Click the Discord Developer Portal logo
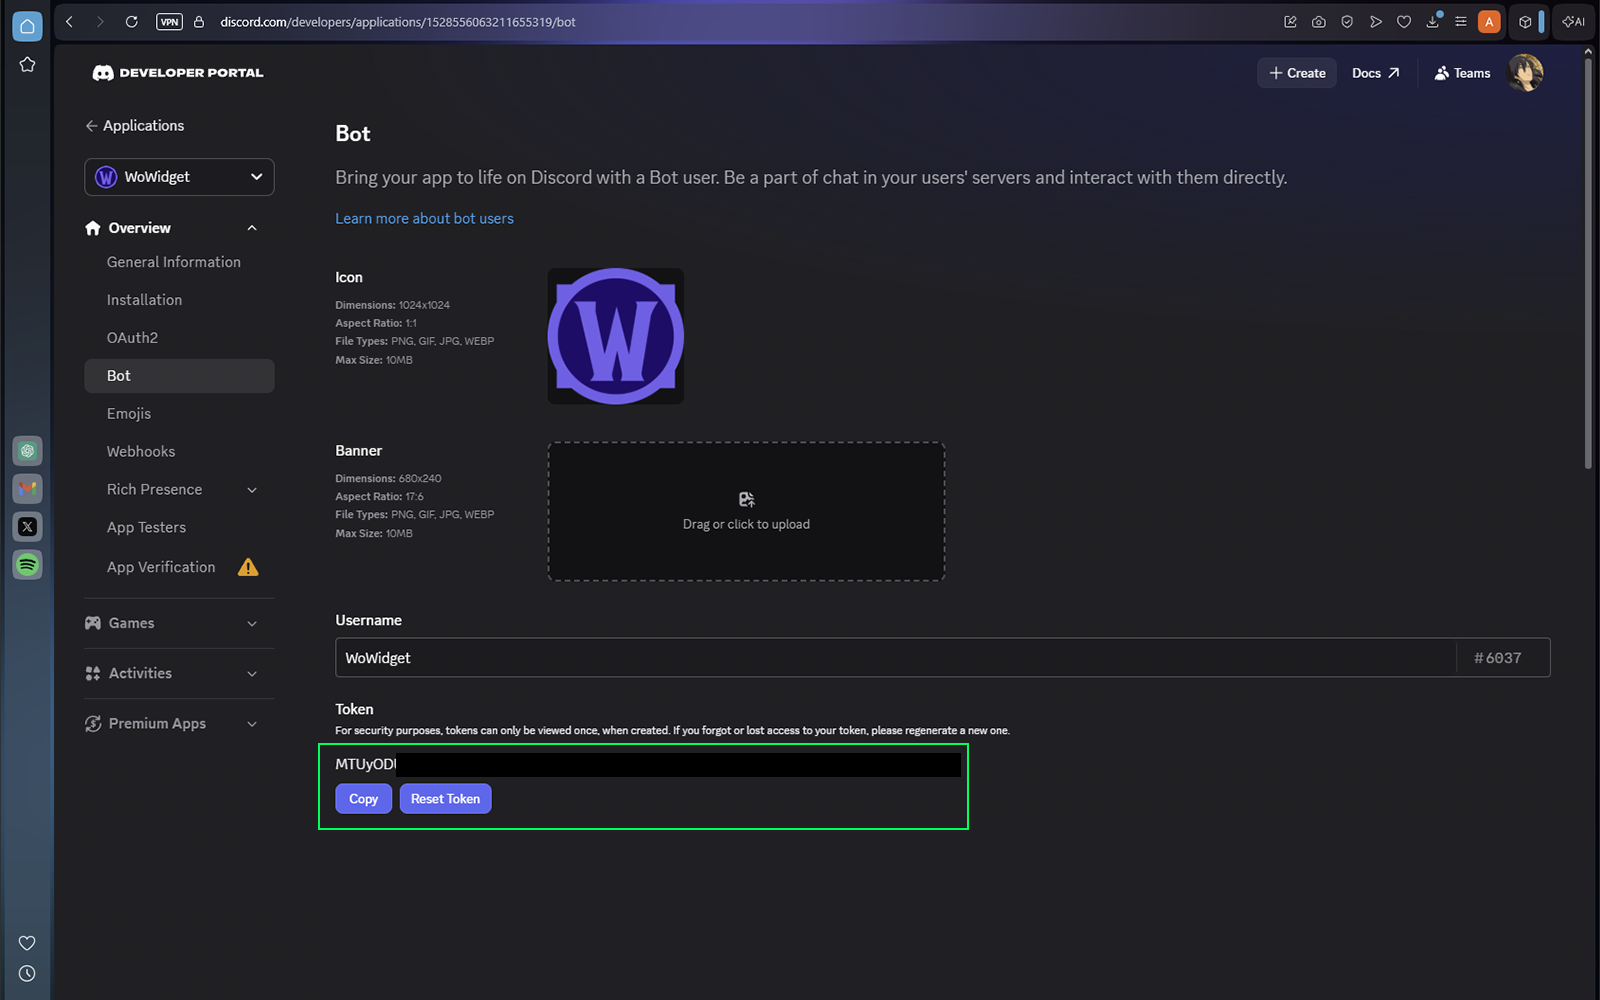 [x=178, y=72]
